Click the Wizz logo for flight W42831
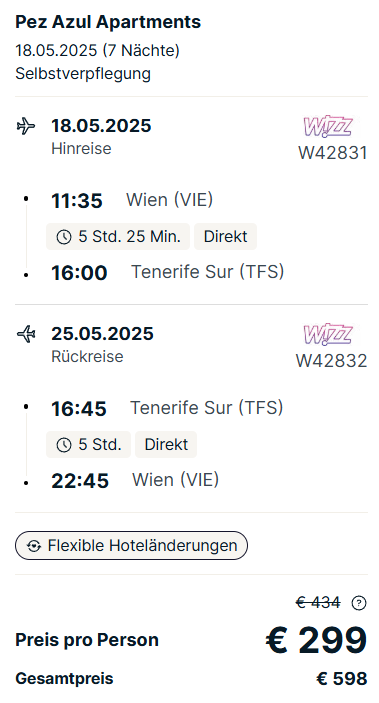Screen dimensions: 379x703 pos(328,126)
